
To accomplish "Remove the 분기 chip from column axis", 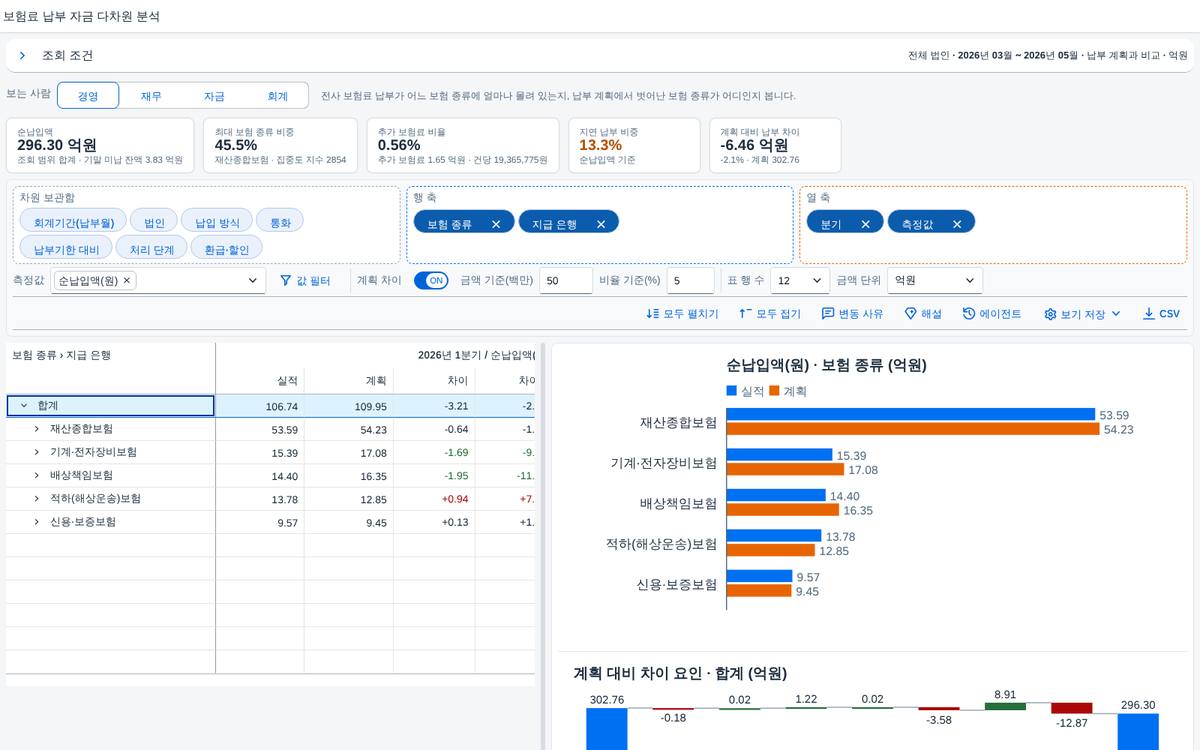I will coord(865,224).
